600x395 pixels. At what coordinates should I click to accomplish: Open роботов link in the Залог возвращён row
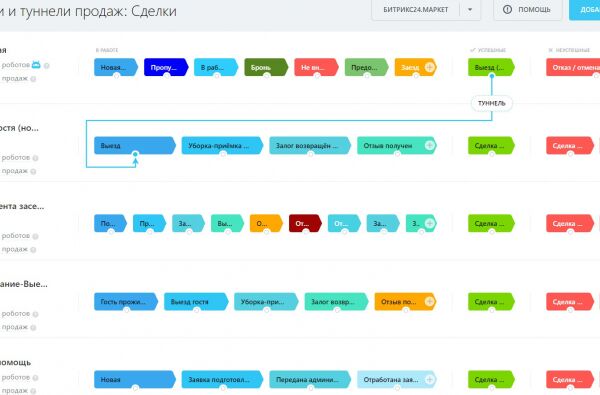point(15,157)
